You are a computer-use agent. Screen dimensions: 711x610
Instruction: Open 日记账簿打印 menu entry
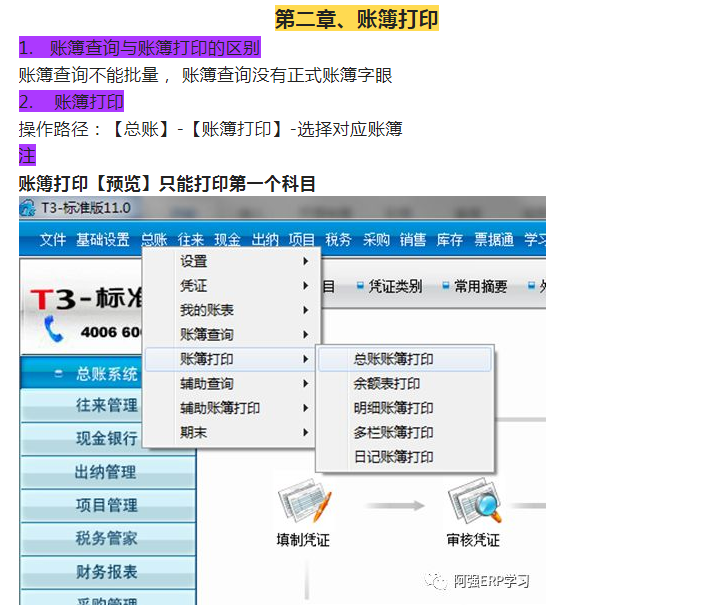pyautogui.click(x=393, y=457)
